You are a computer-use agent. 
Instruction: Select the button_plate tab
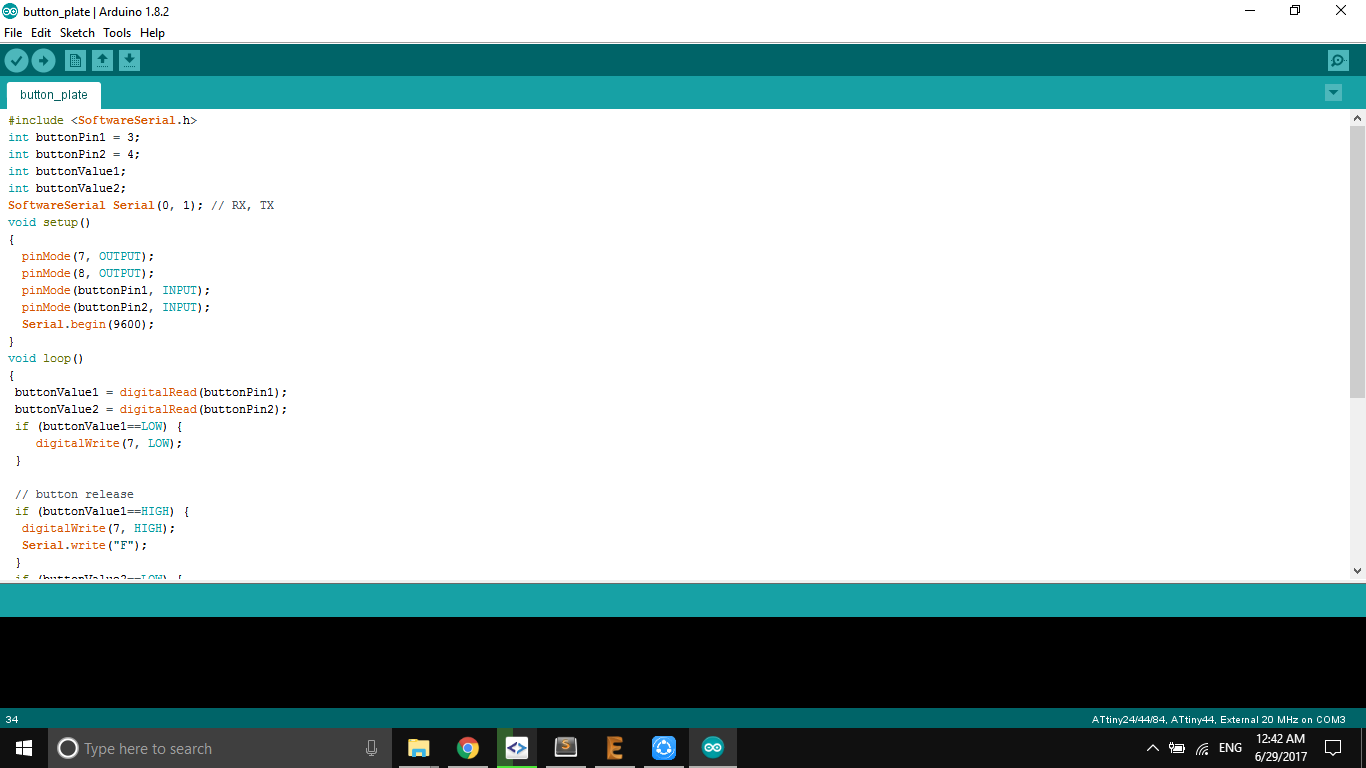coord(54,95)
